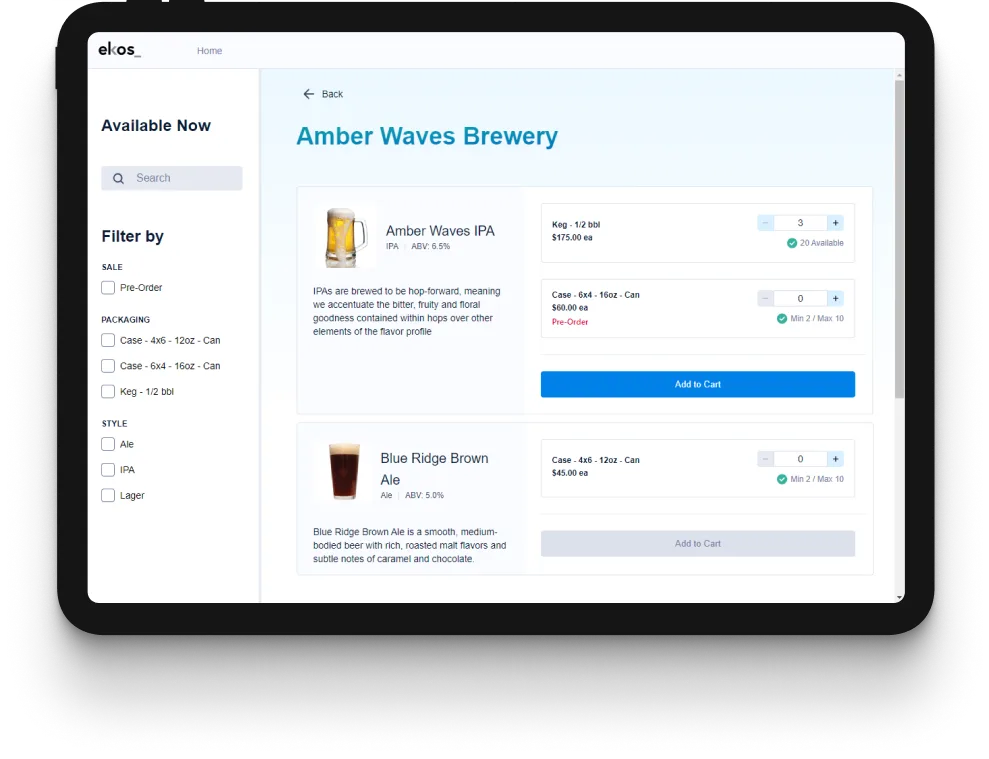Click the Case 6x4 16oz quantity field

pyautogui.click(x=800, y=298)
